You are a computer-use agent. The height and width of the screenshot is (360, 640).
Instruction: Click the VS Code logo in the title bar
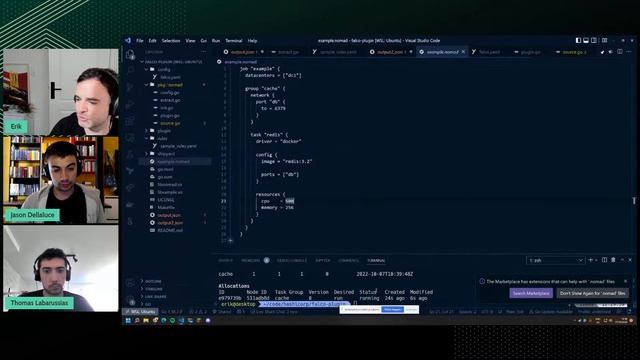point(128,40)
